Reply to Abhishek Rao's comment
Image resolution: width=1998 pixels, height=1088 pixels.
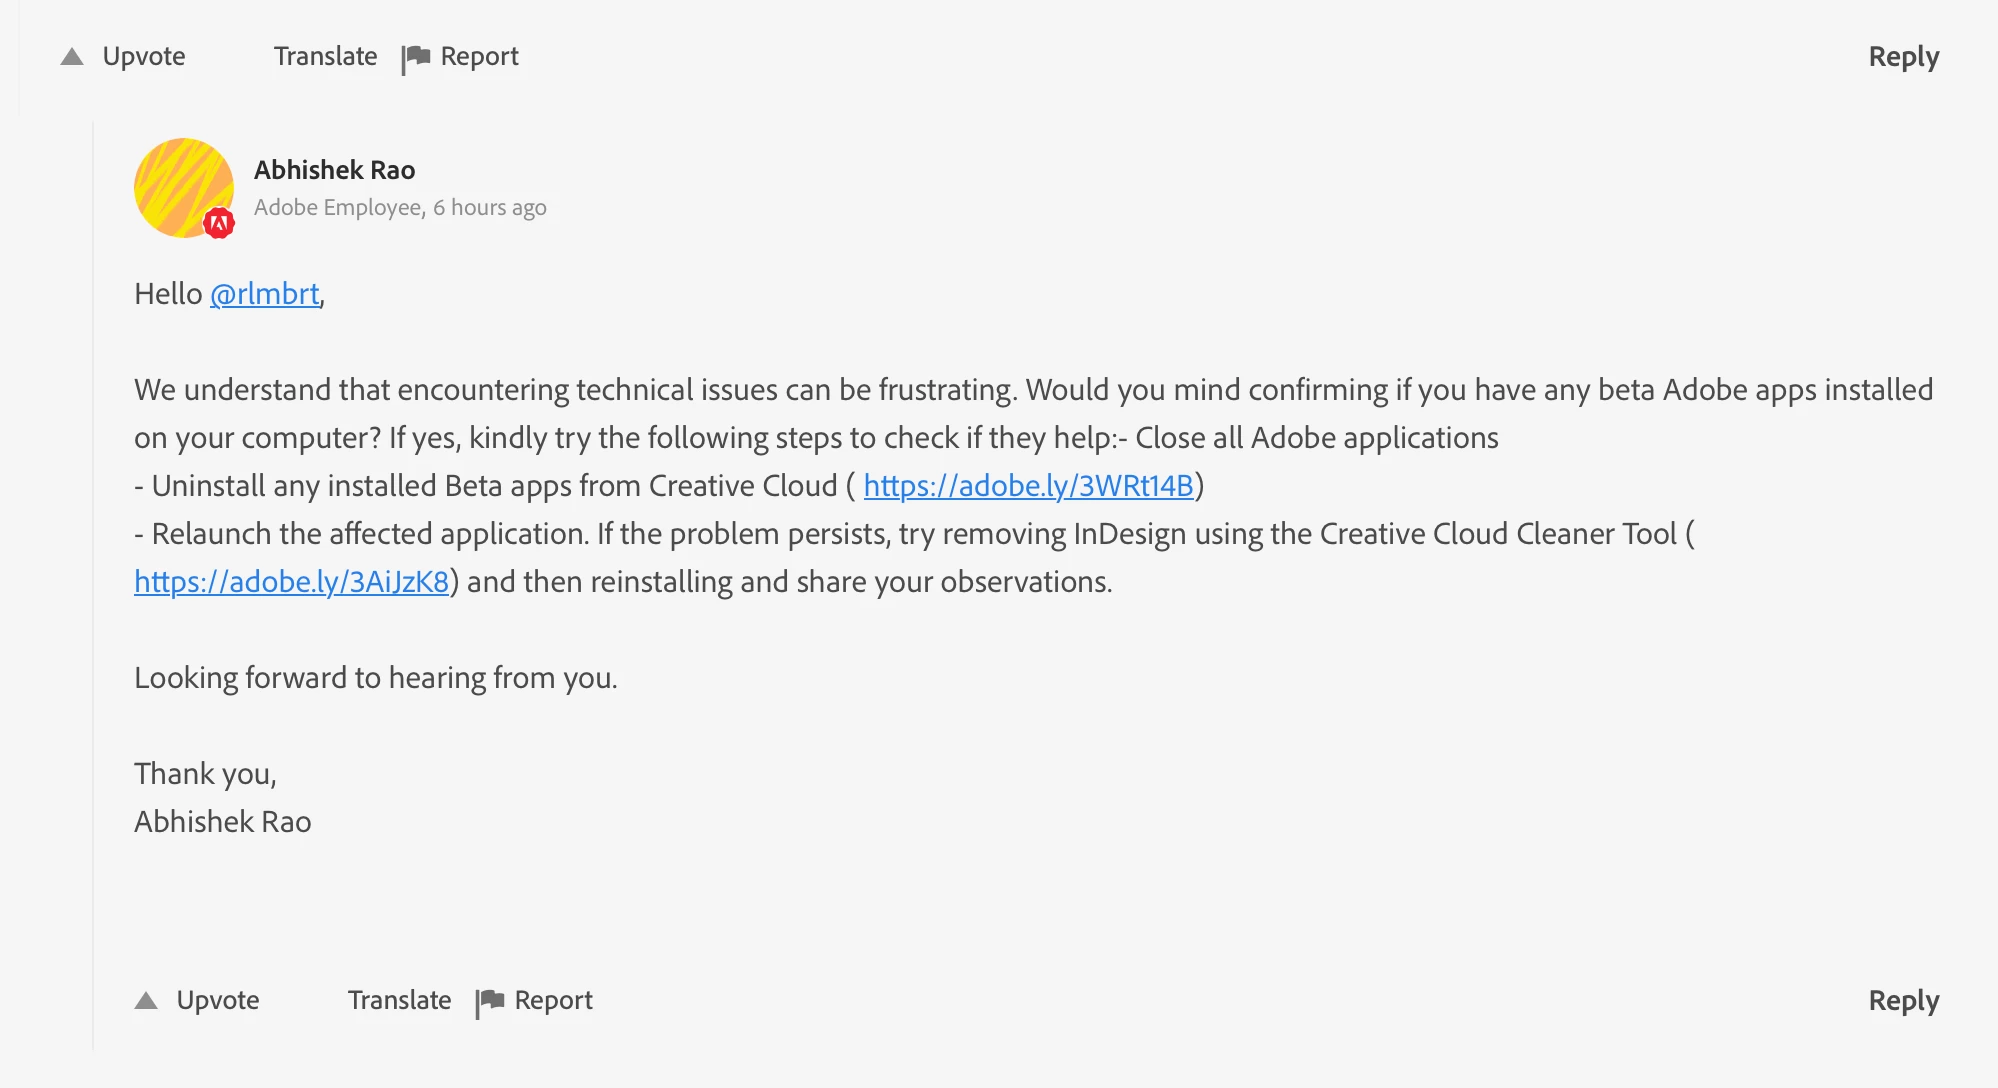click(x=1903, y=1001)
